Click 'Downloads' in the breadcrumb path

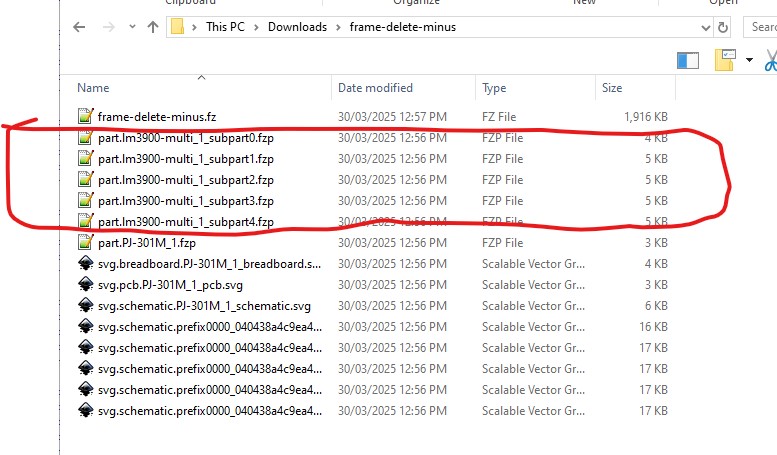(x=297, y=27)
